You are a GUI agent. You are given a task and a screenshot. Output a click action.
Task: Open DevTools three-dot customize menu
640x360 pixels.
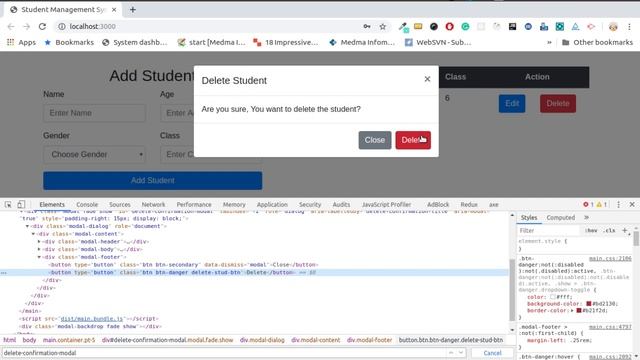tap(618, 204)
